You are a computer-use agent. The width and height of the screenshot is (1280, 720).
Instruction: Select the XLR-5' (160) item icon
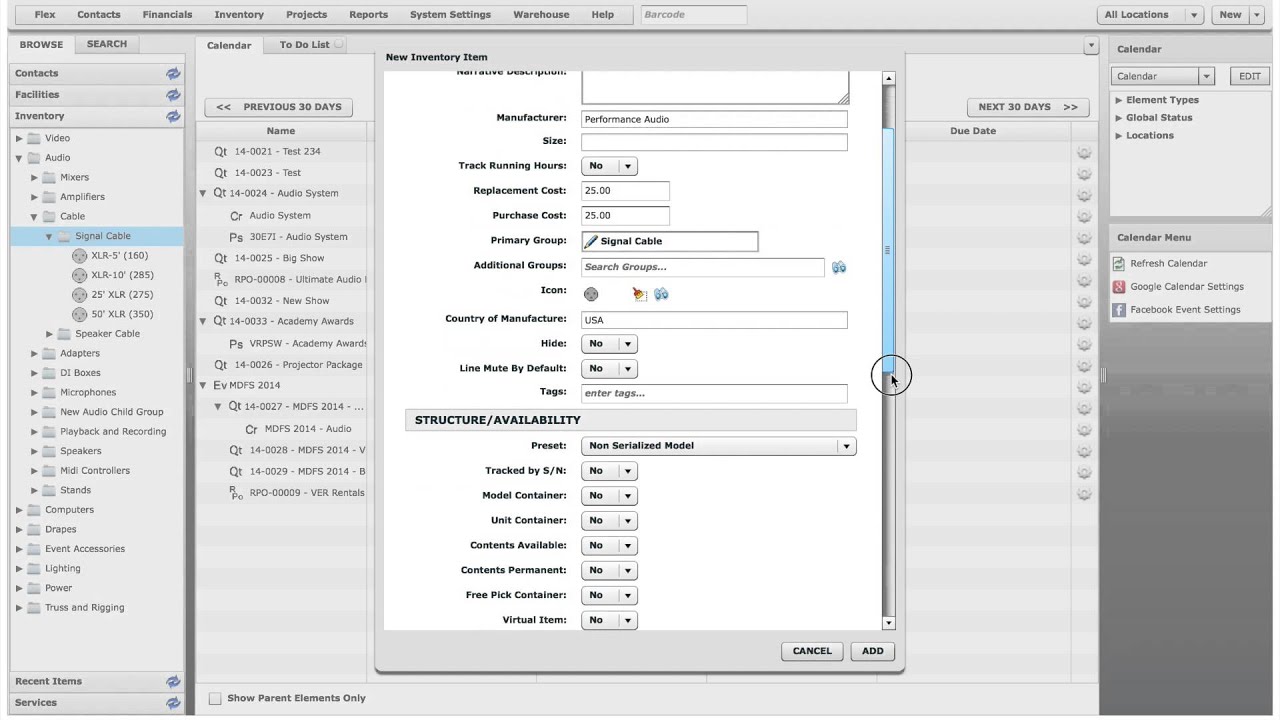pos(80,256)
